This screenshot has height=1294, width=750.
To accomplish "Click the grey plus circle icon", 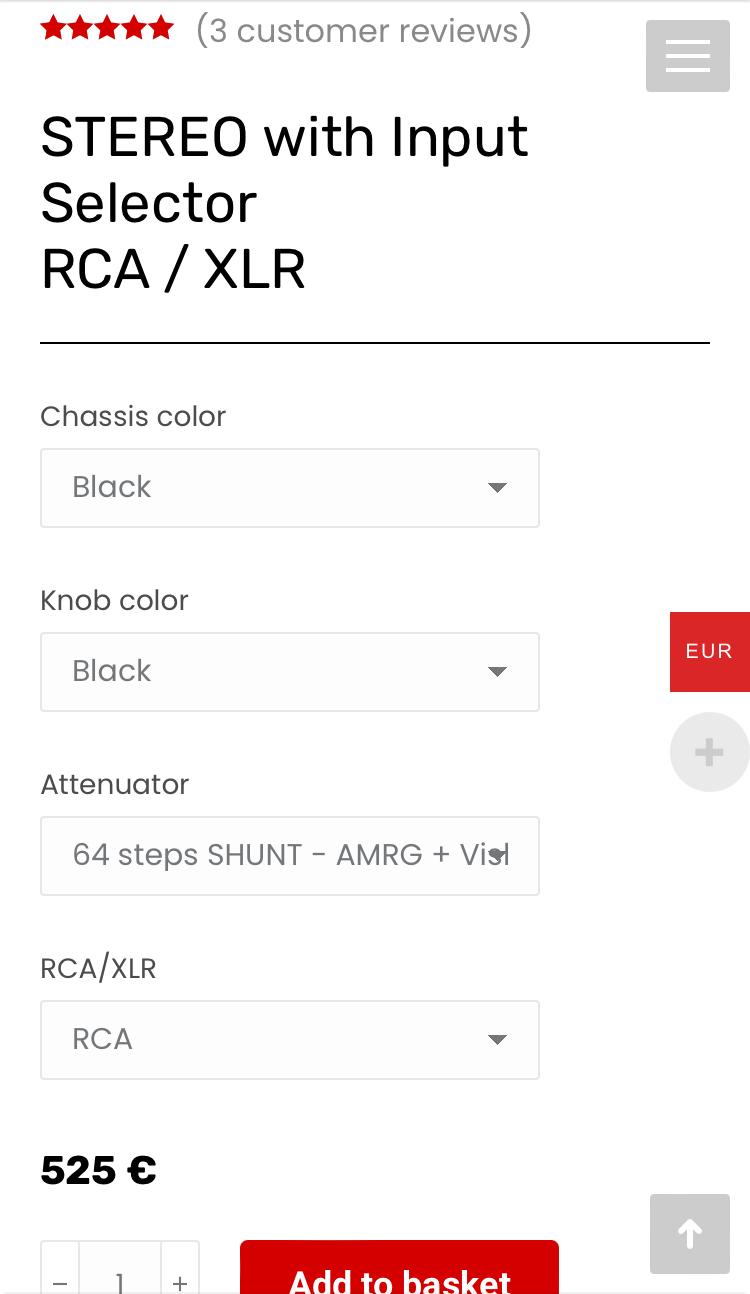I will (709, 752).
